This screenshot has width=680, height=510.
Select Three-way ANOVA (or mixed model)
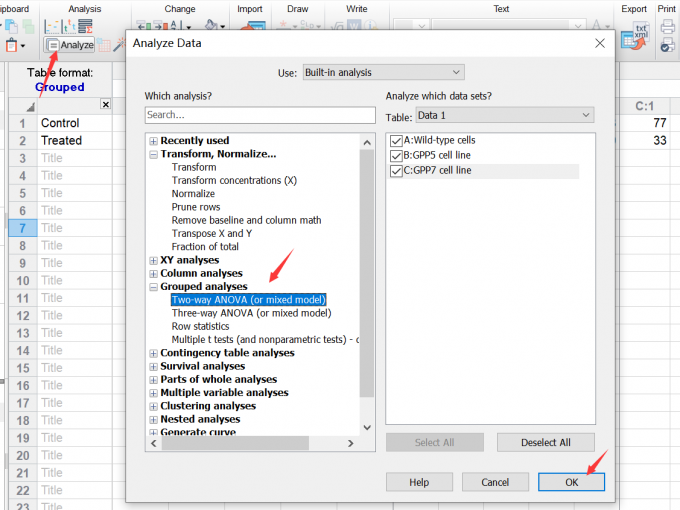pyautogui.click(x=251, y=313)
